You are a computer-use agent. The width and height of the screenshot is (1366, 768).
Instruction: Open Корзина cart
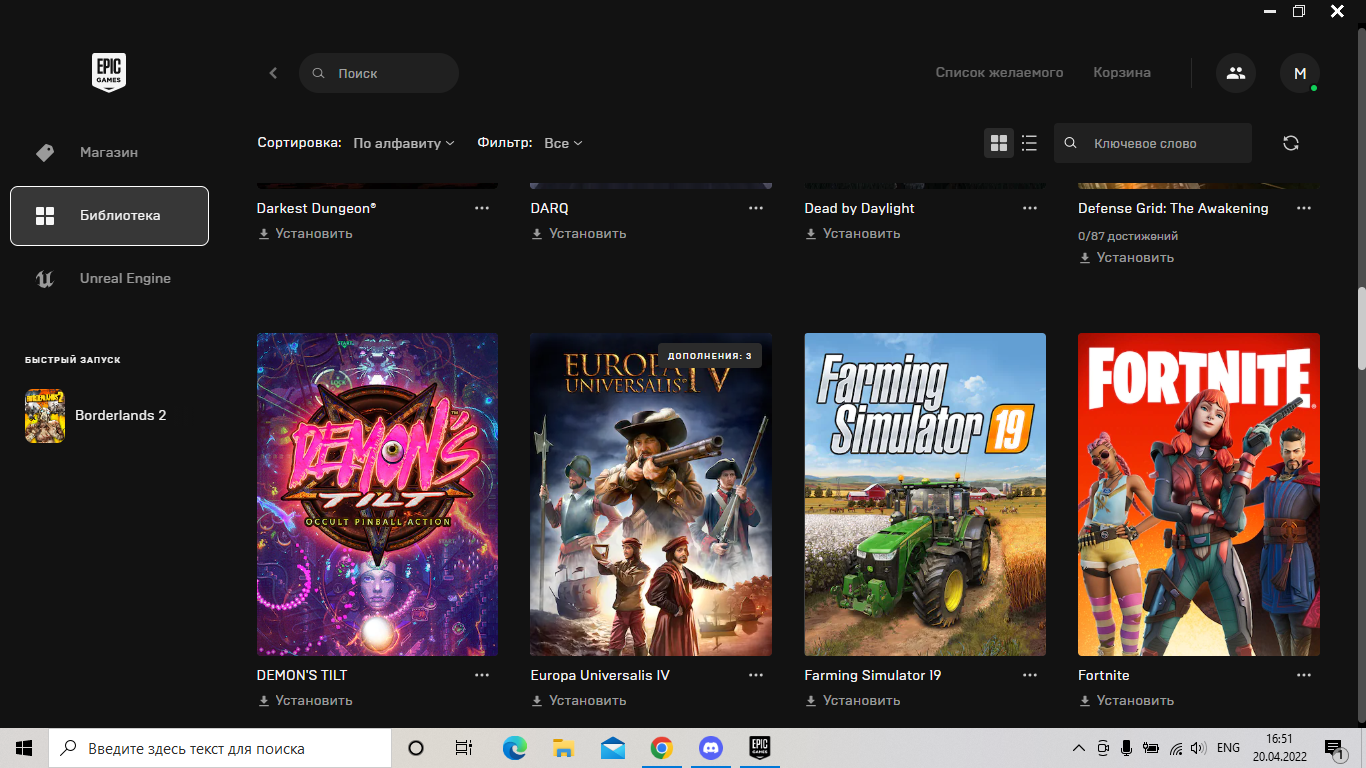tap(1122, 73)
